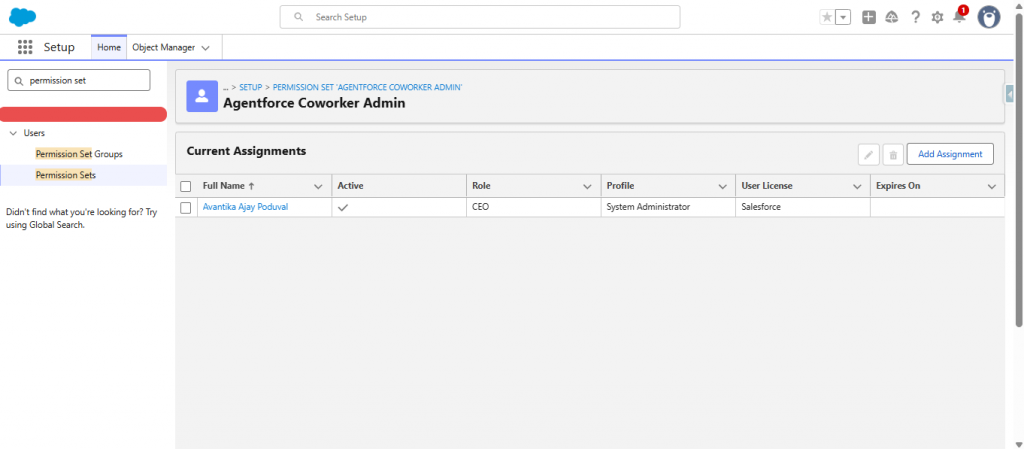Screen dimensions: 1024x449
Task: Open Avantika Ajay Poduval user link
Action: pos(245,207)
